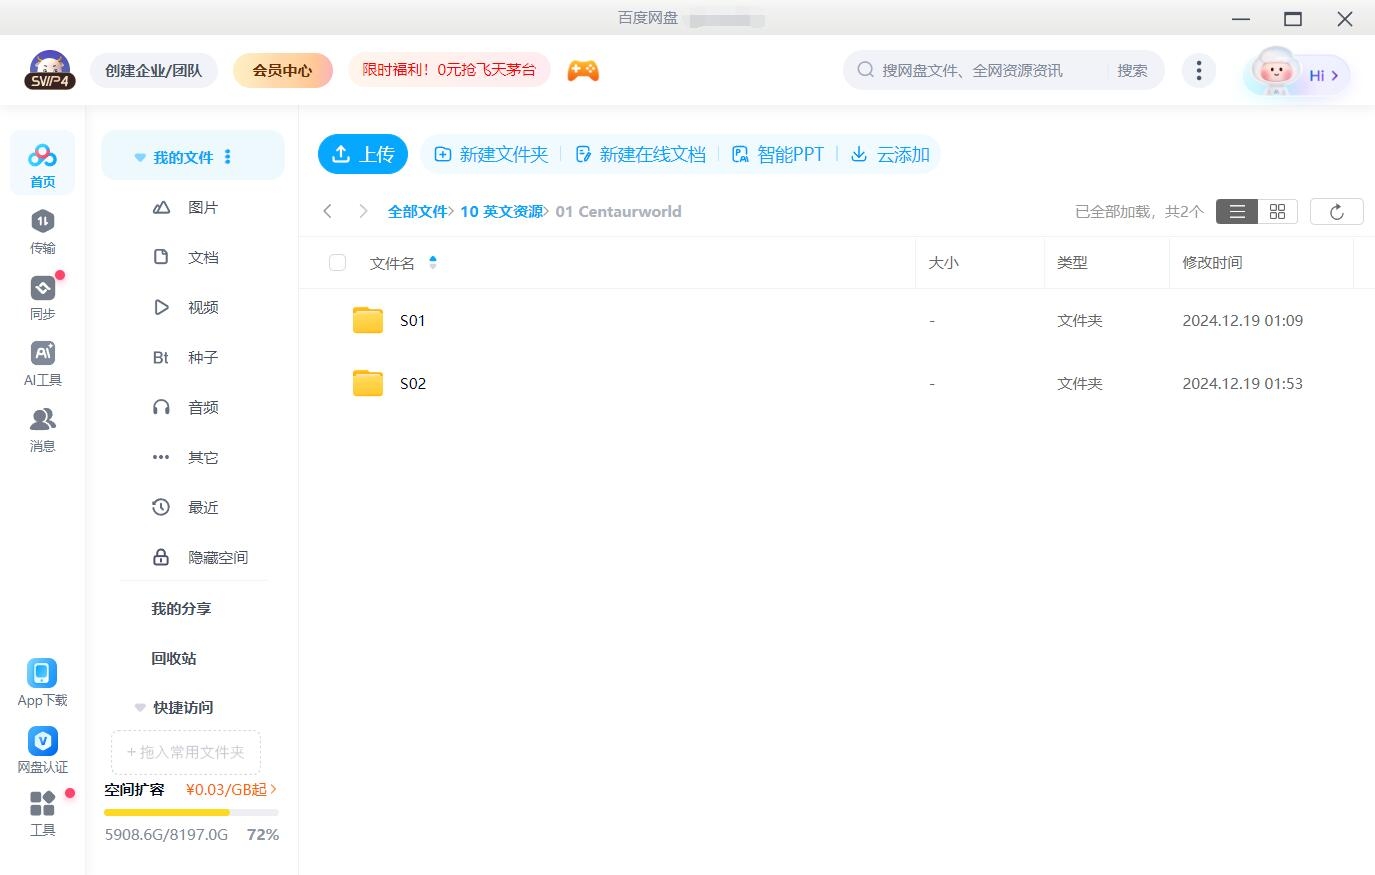Open the AI工具 tools panel
The image size is (1375, 875).
coord(42,355)
